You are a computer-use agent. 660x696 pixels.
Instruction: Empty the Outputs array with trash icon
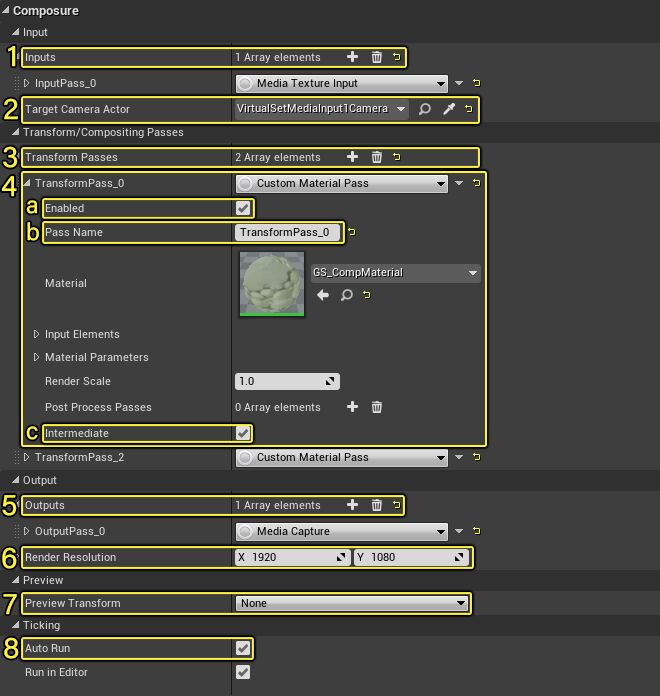376,505
